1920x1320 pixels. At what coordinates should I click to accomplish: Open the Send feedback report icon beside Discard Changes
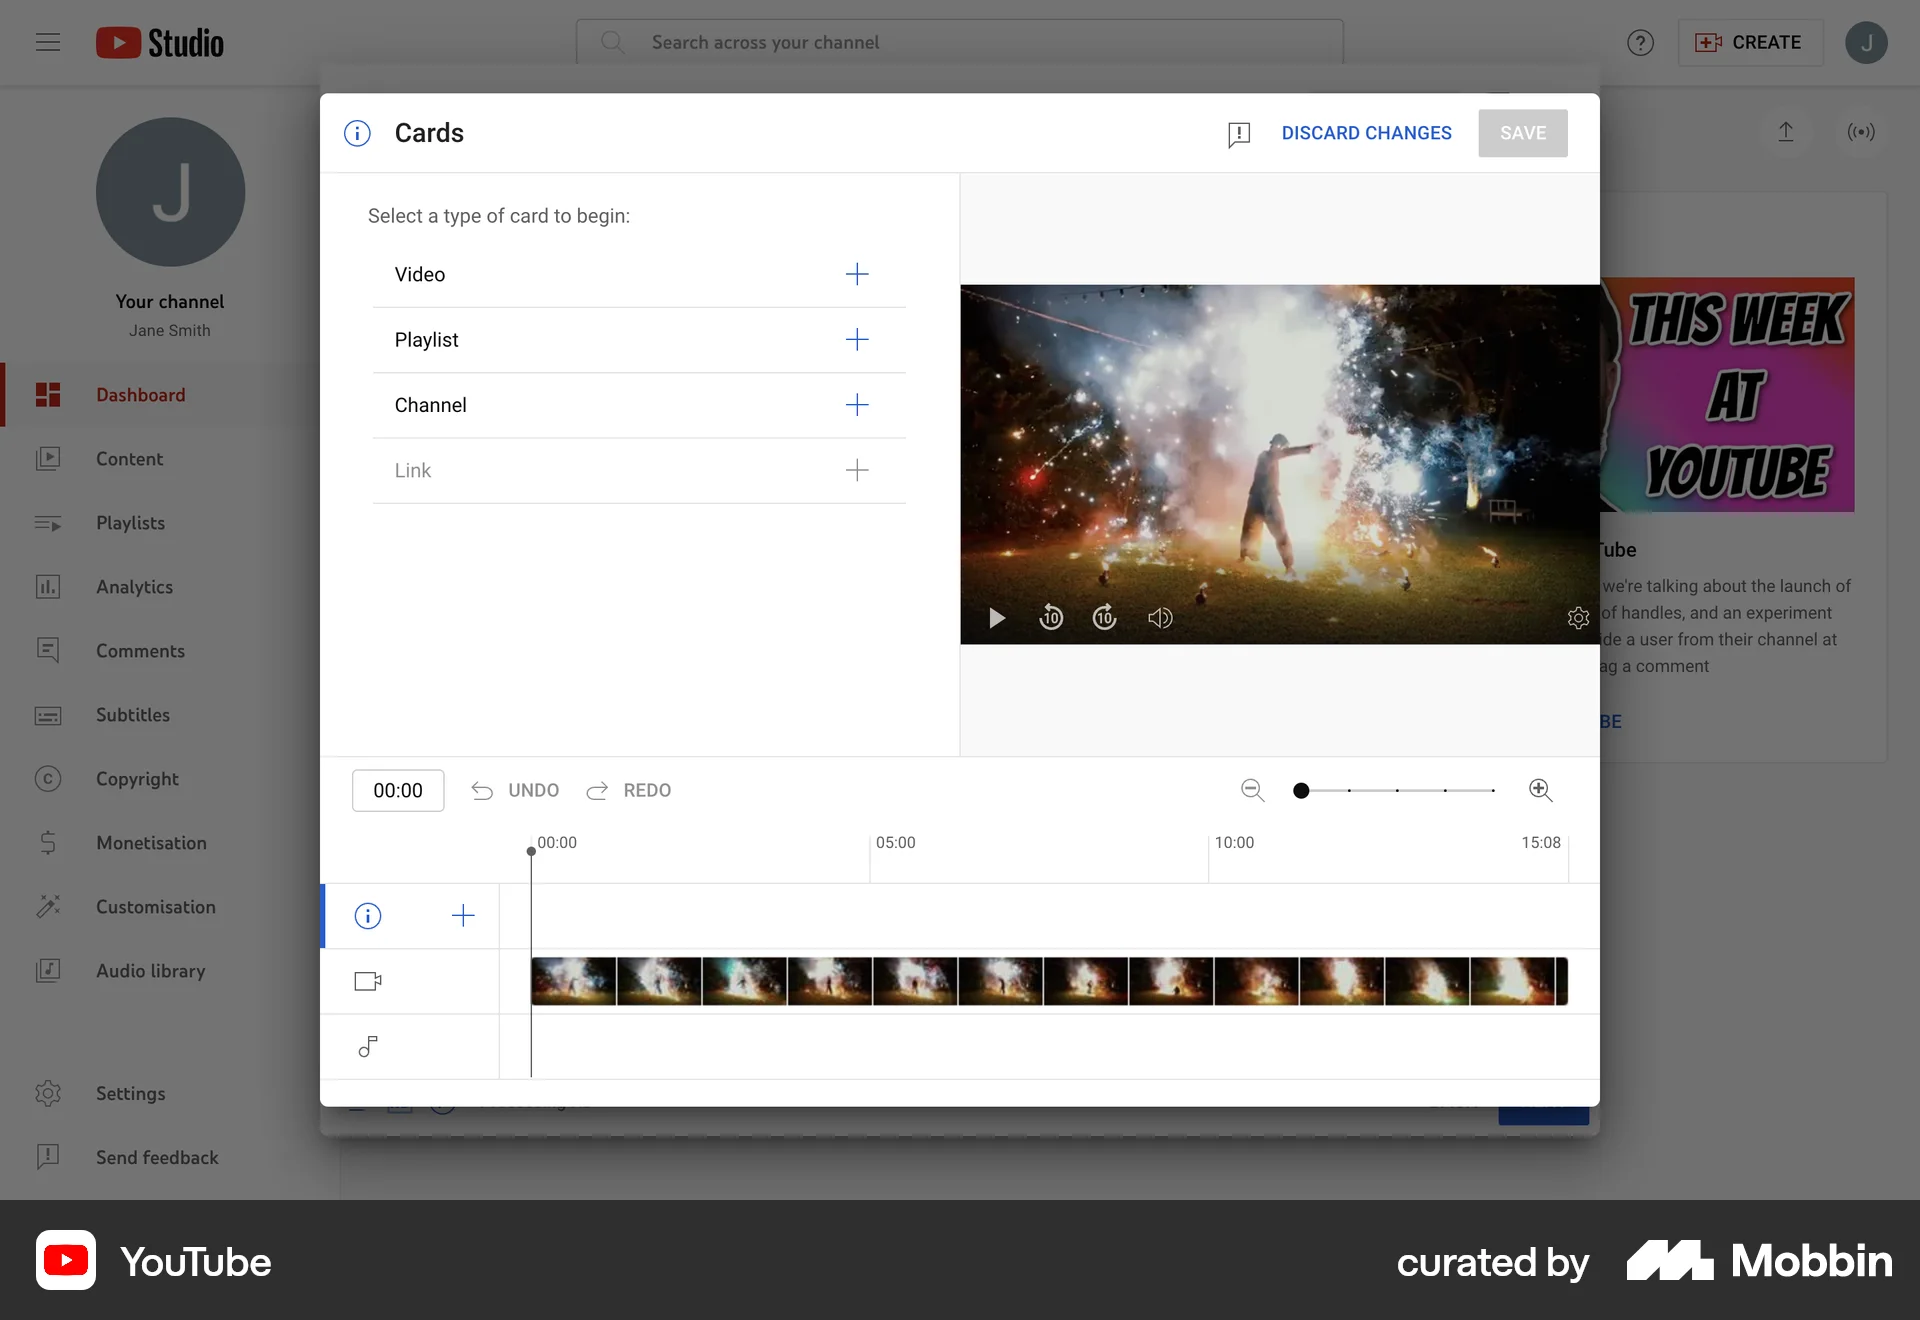click(1240, 133)
